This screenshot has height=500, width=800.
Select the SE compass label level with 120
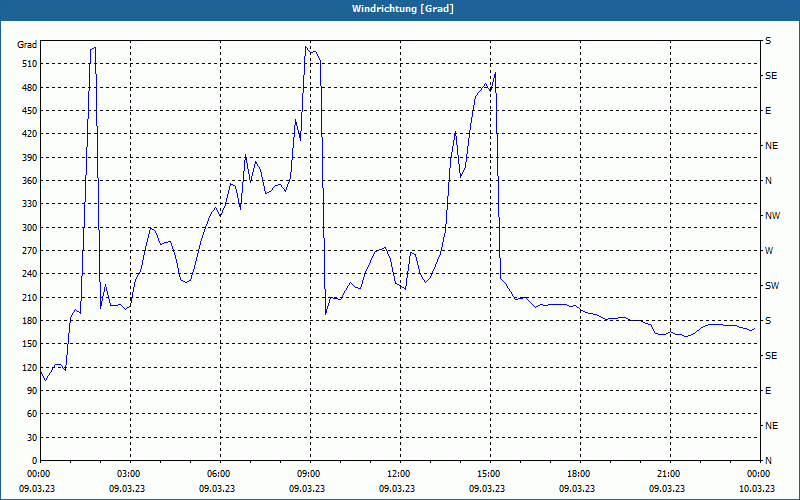pos(771,356)
